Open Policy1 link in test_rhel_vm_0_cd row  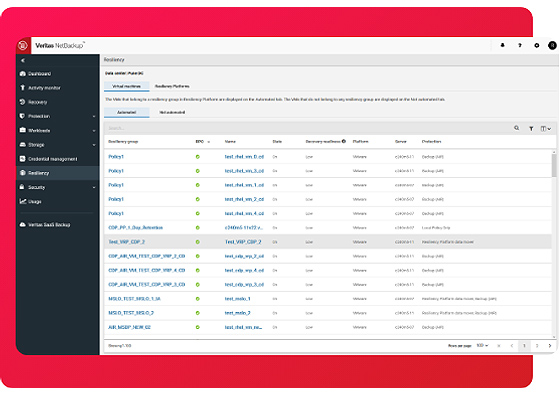116,157
